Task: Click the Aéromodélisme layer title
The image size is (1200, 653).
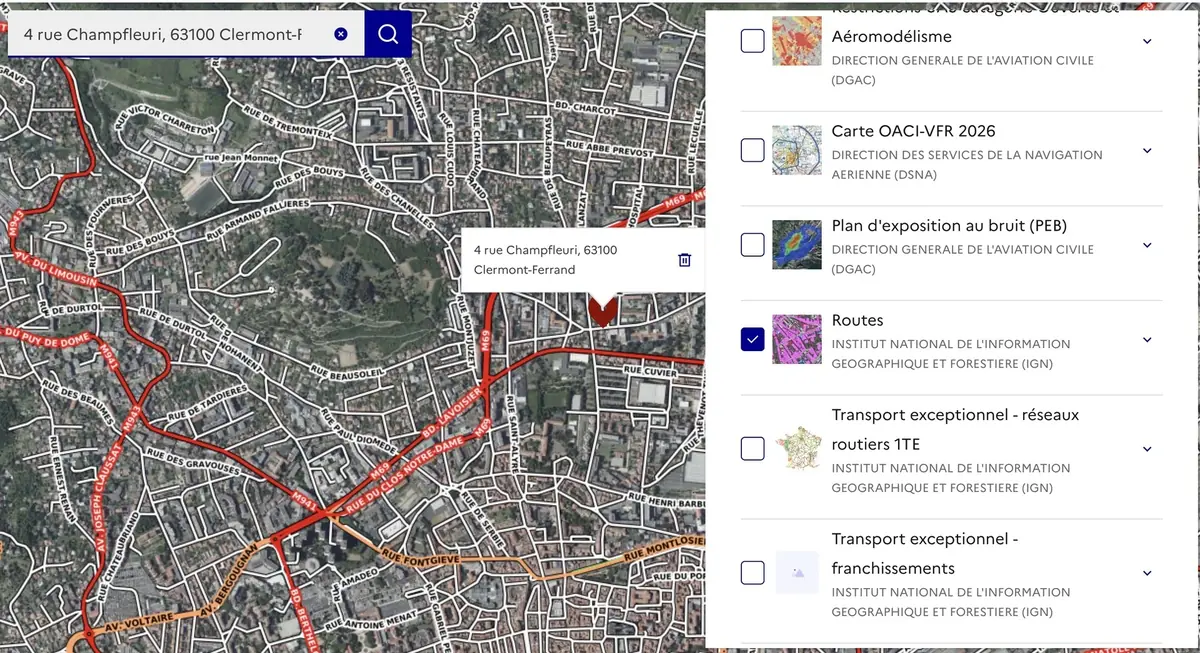Action: pyautogui.click(x=891, y=37)
